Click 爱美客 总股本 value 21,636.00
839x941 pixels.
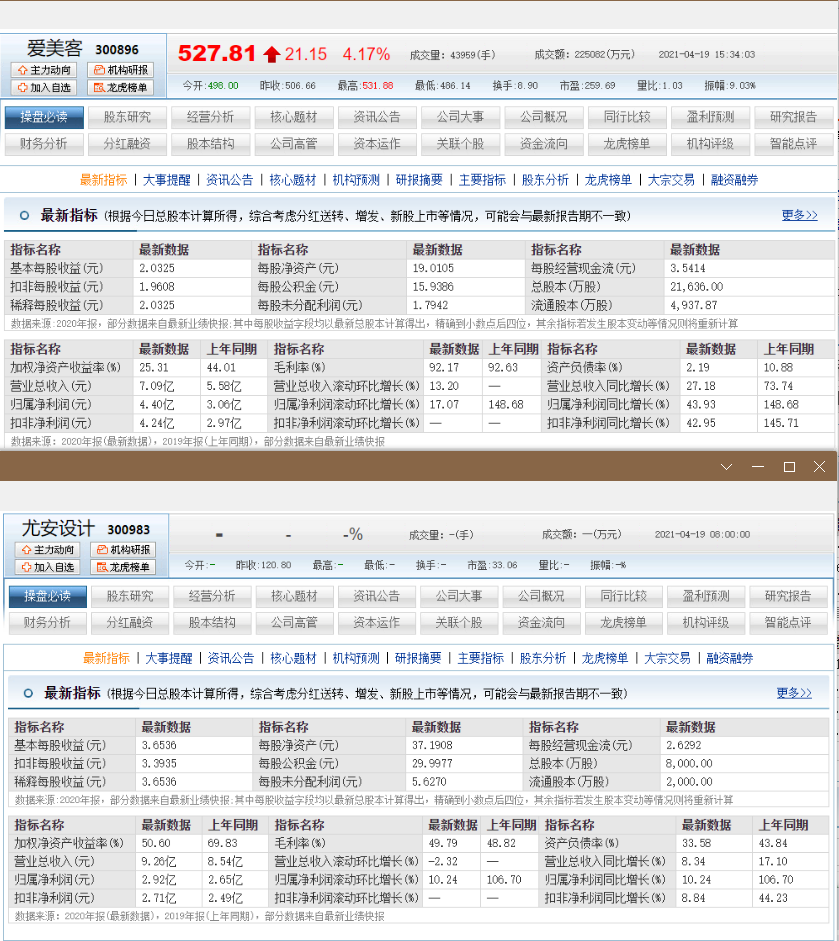click(x=696, y=287)
